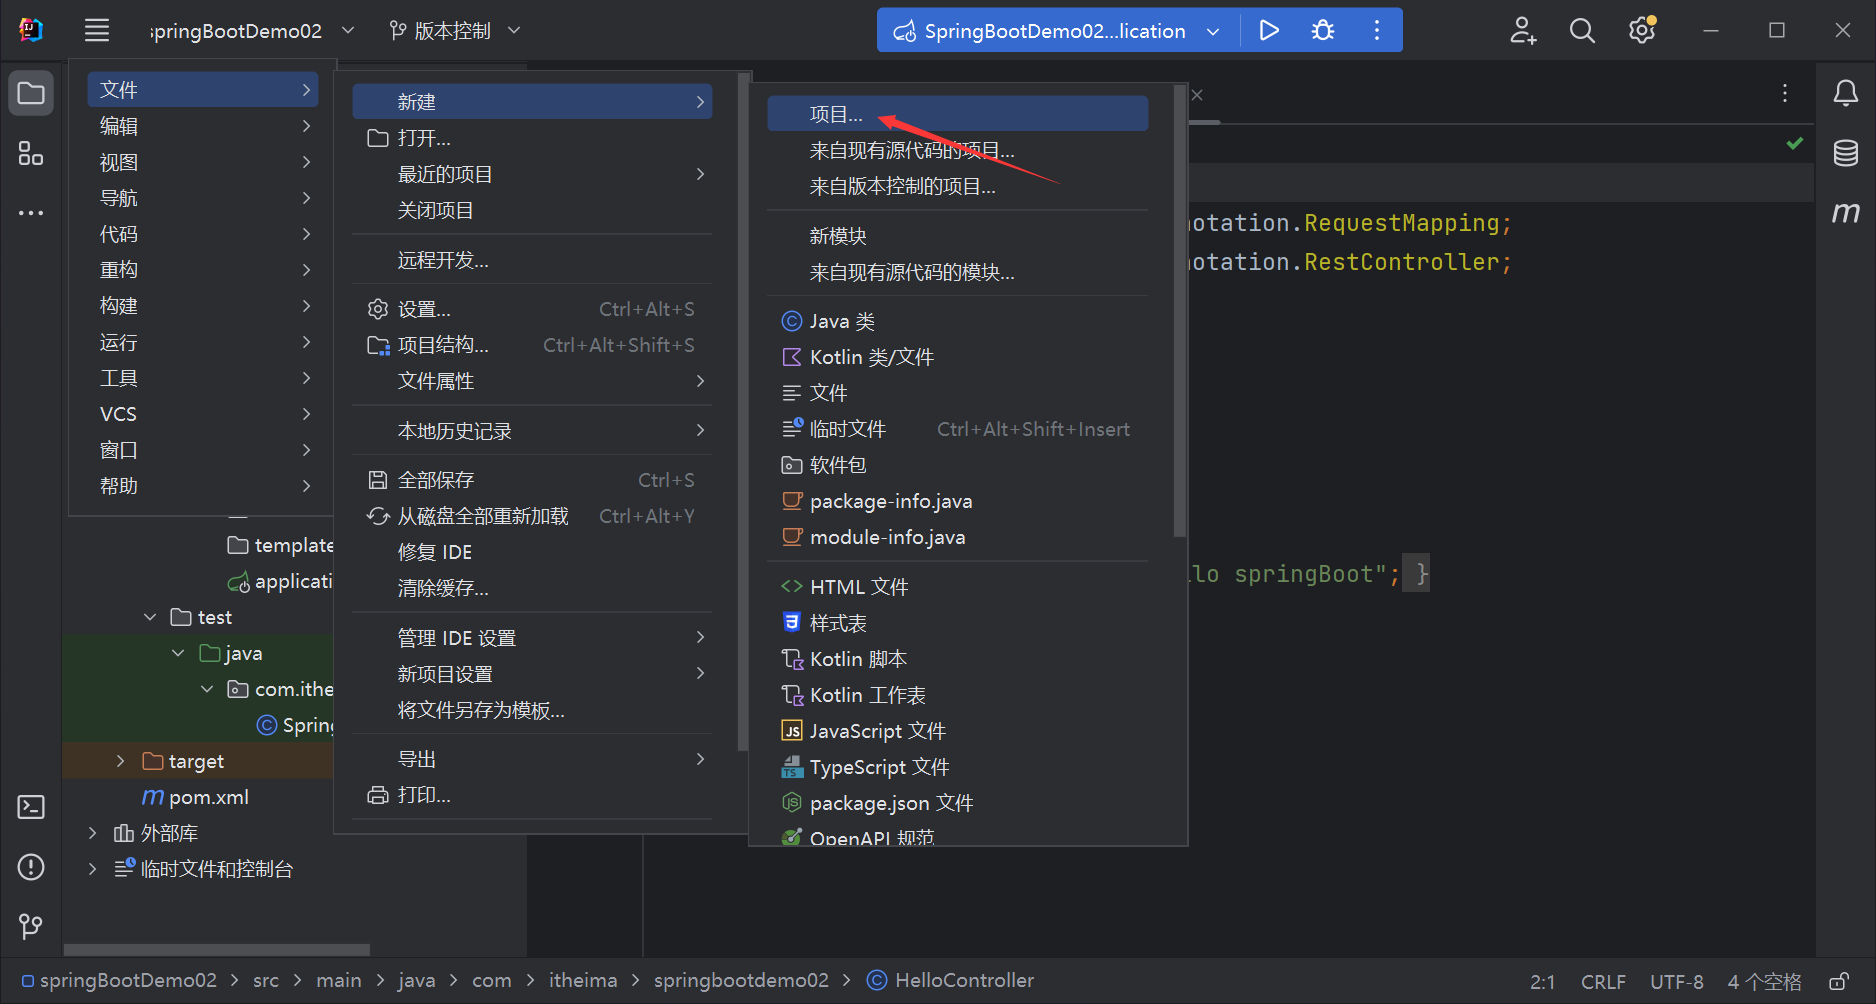Select 项目... in the New submenu

pyautogui.click(x=958, y=114)
